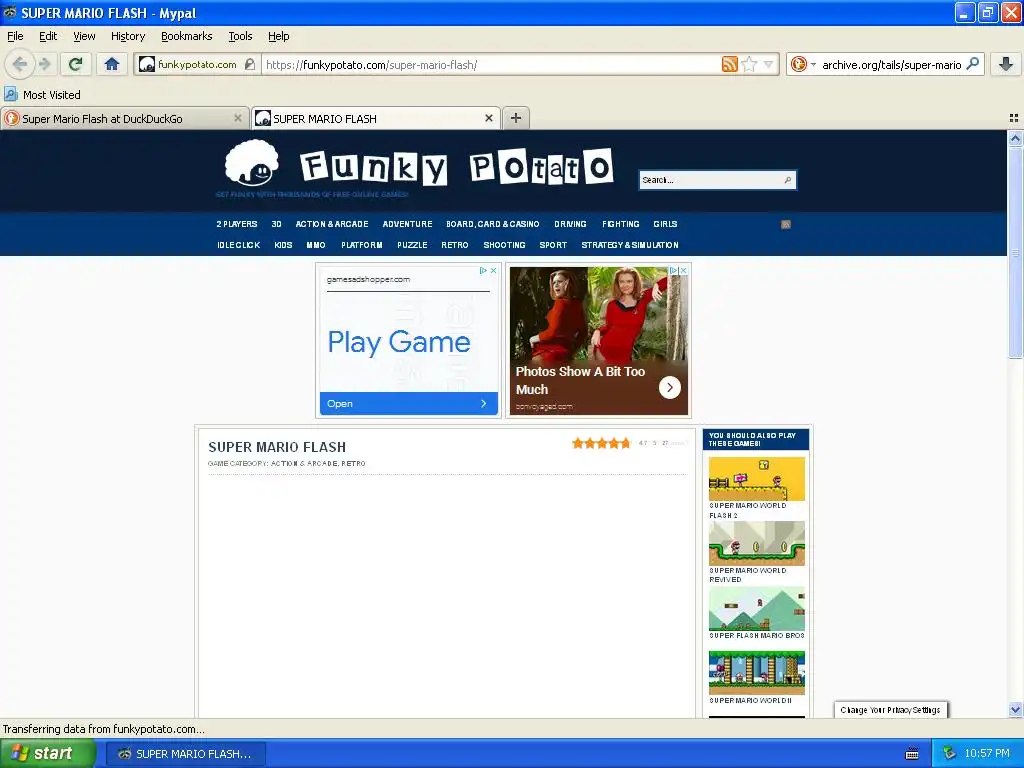This screenshot has width=1024, height=768.
Task: Click the Open button in Play Game ad
Action: coord(408,404)
